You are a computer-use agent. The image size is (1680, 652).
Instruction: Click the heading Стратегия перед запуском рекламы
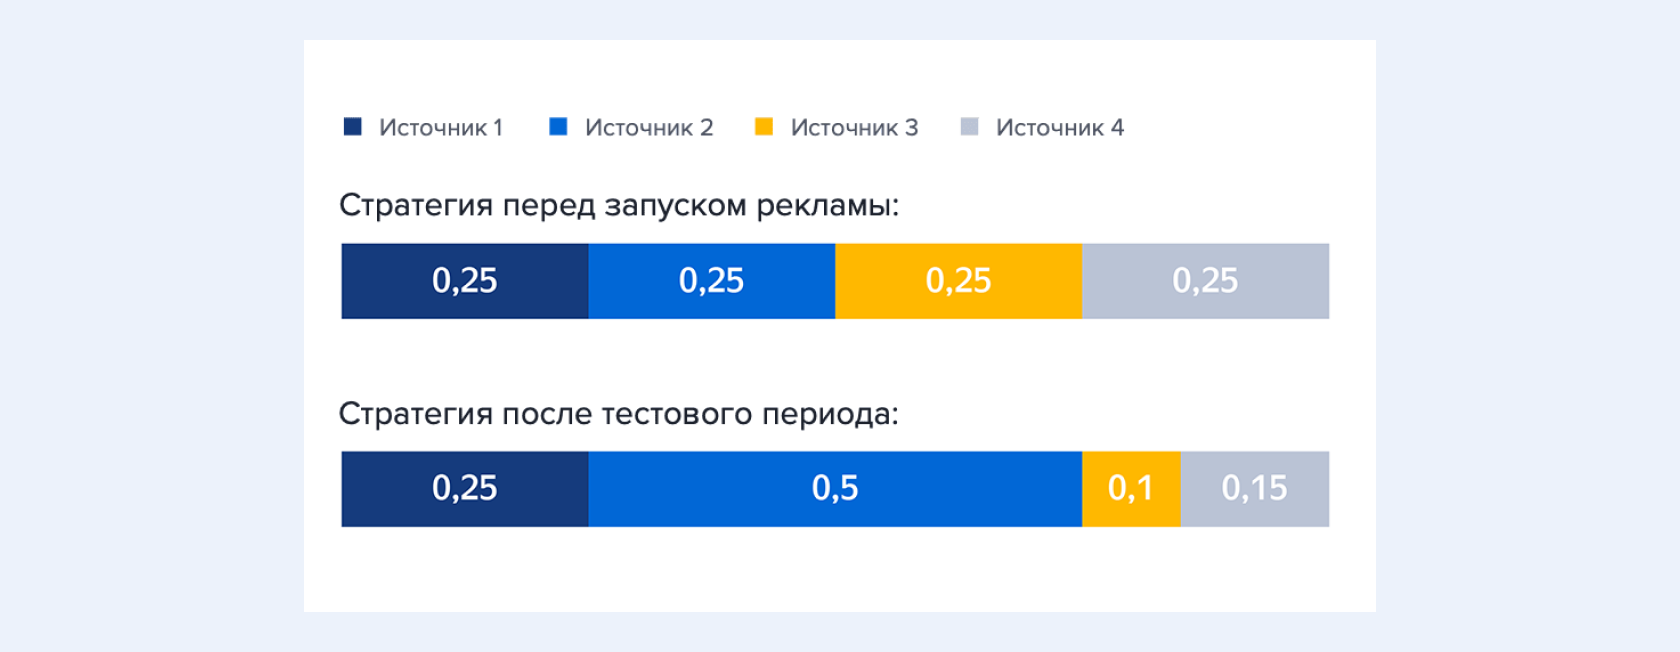tap(619, 205)
